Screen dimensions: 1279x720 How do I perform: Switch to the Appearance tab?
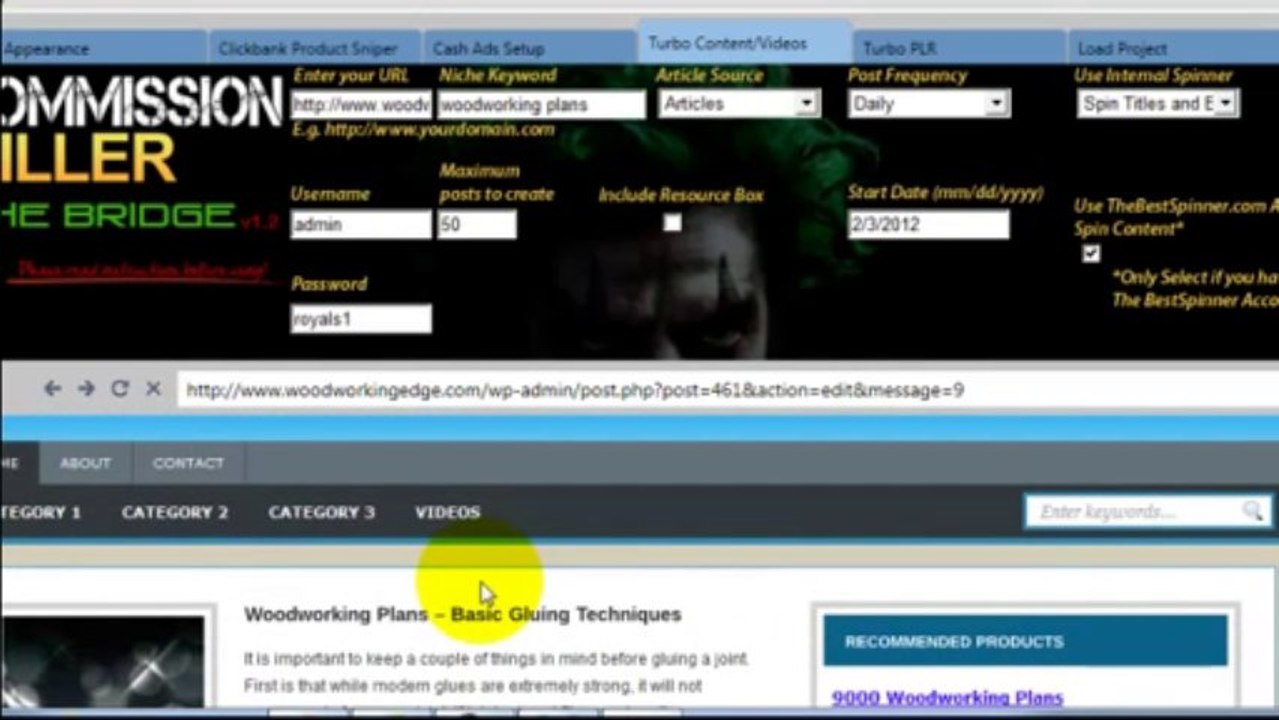(103, 48)
